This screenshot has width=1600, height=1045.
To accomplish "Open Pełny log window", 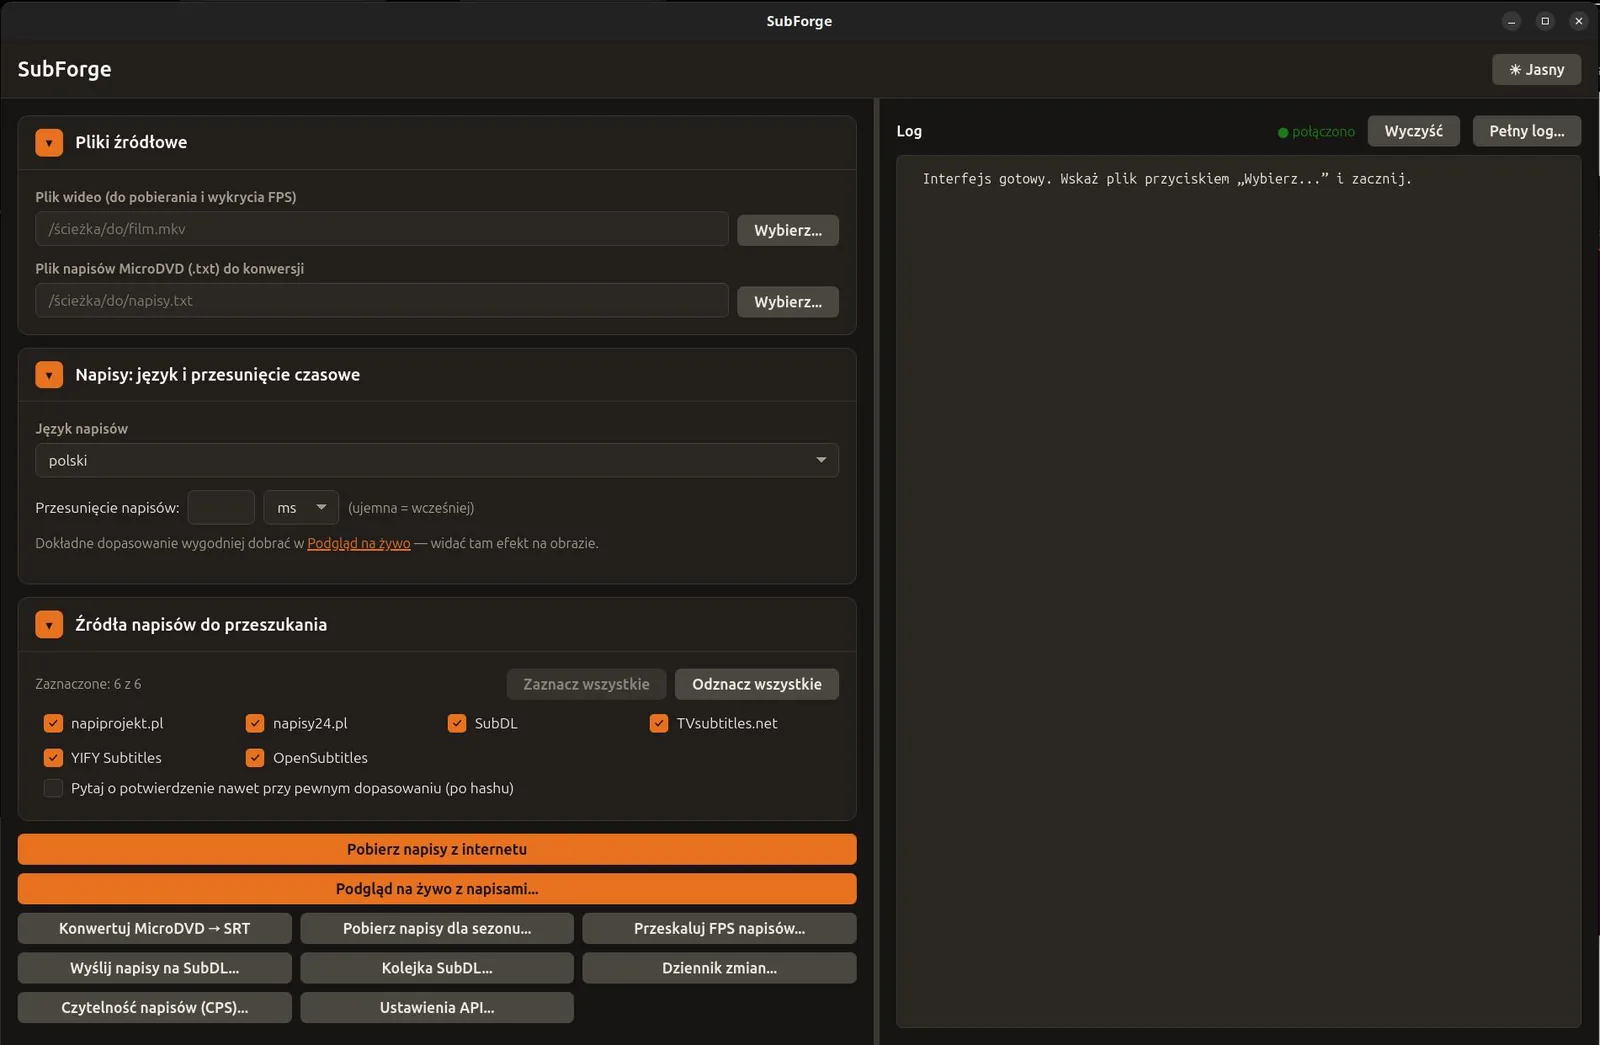I will click(x=1527, y=131).
